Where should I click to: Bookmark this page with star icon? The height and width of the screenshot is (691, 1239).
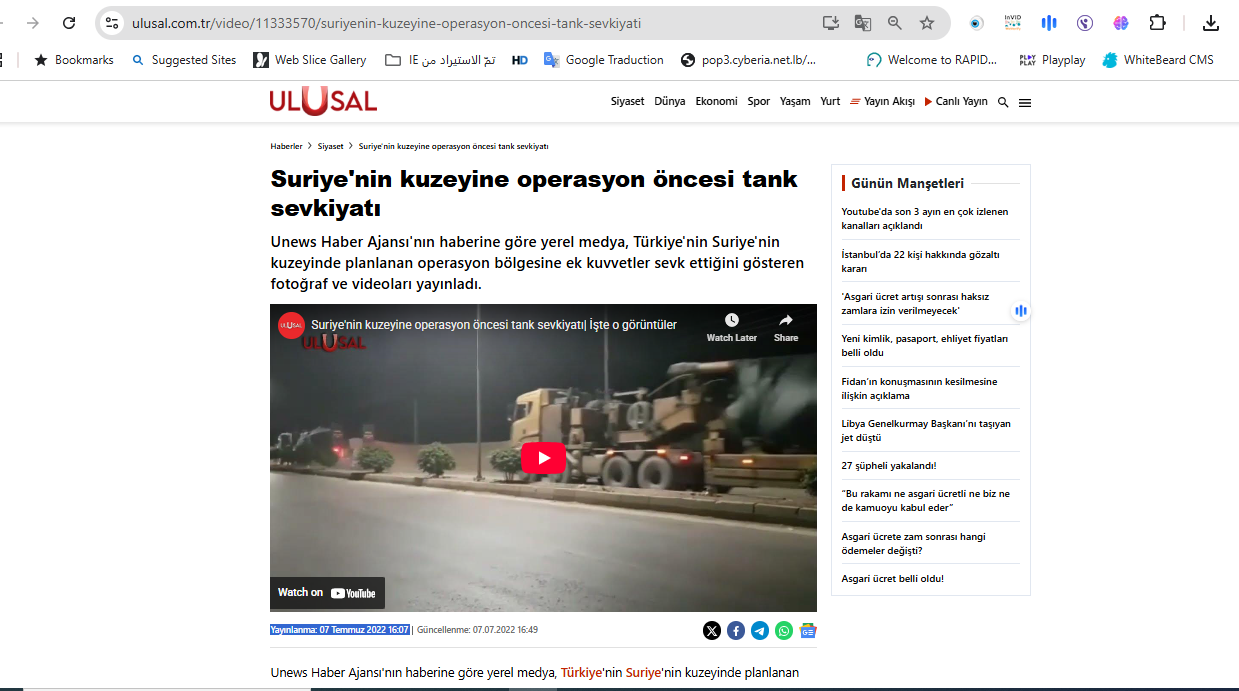click(x=927, y=23)
